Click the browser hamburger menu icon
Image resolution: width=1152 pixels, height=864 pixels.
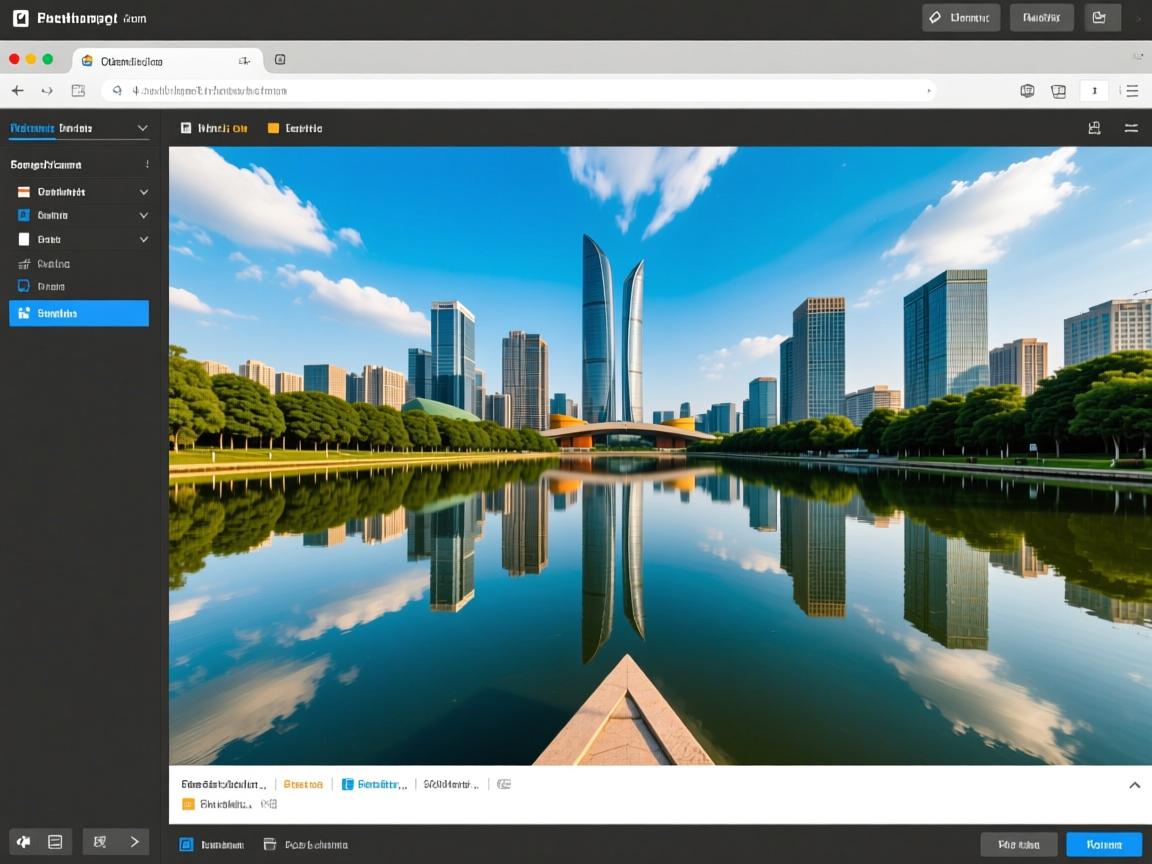1131,91
